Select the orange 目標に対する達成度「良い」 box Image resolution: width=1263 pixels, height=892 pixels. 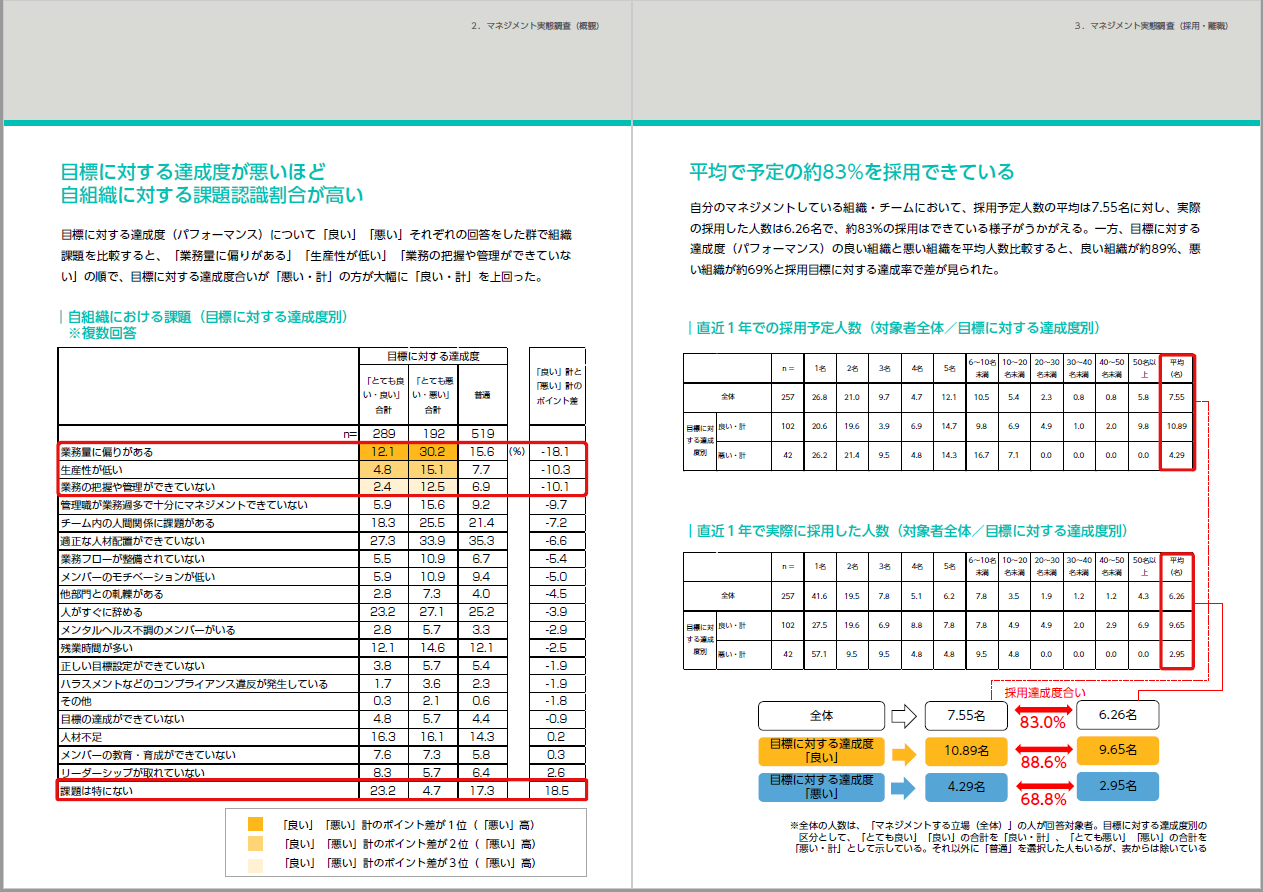(821, 751)
